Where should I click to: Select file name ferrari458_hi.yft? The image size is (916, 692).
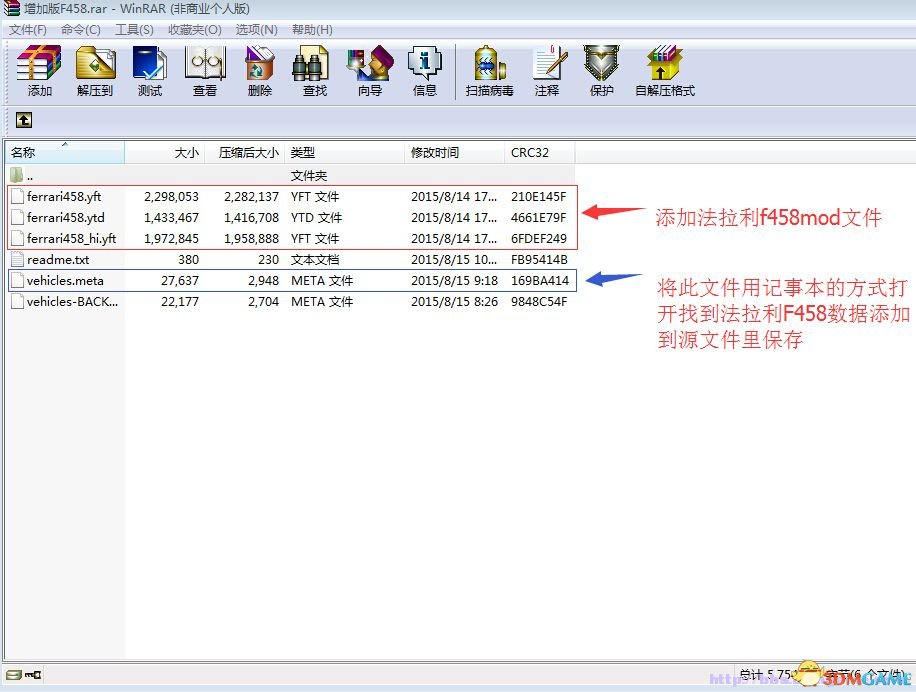(71, 238)
